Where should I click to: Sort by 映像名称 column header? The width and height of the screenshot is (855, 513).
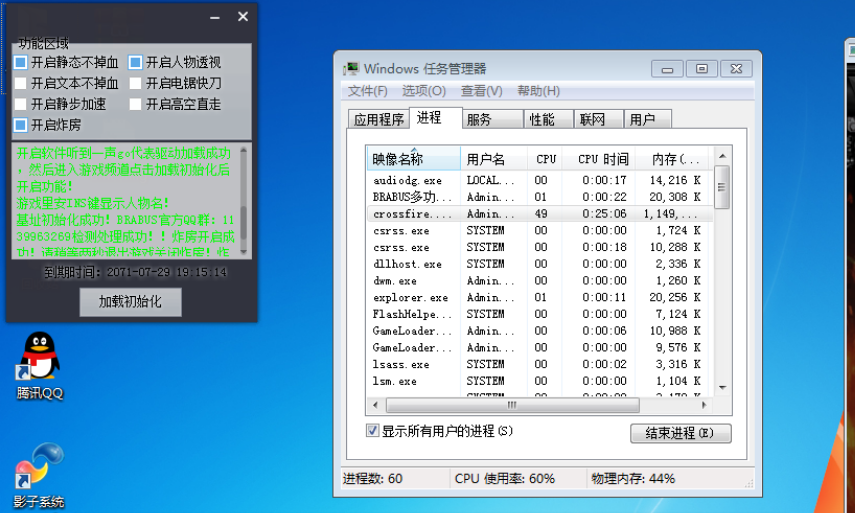[x=414, y=159]
